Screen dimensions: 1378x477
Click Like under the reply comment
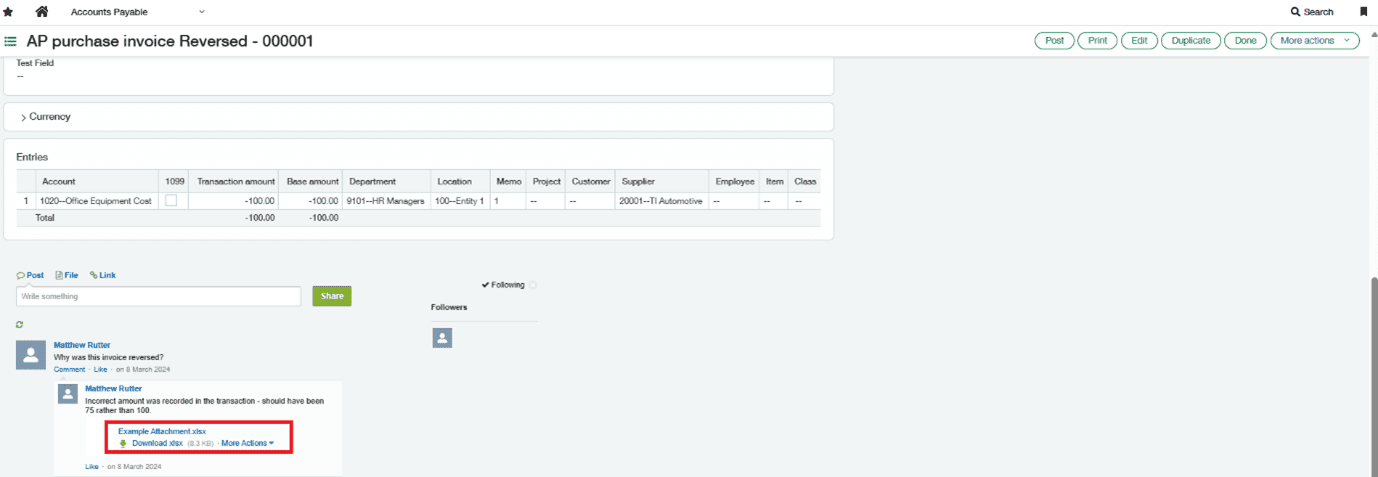tap(92, 467)
